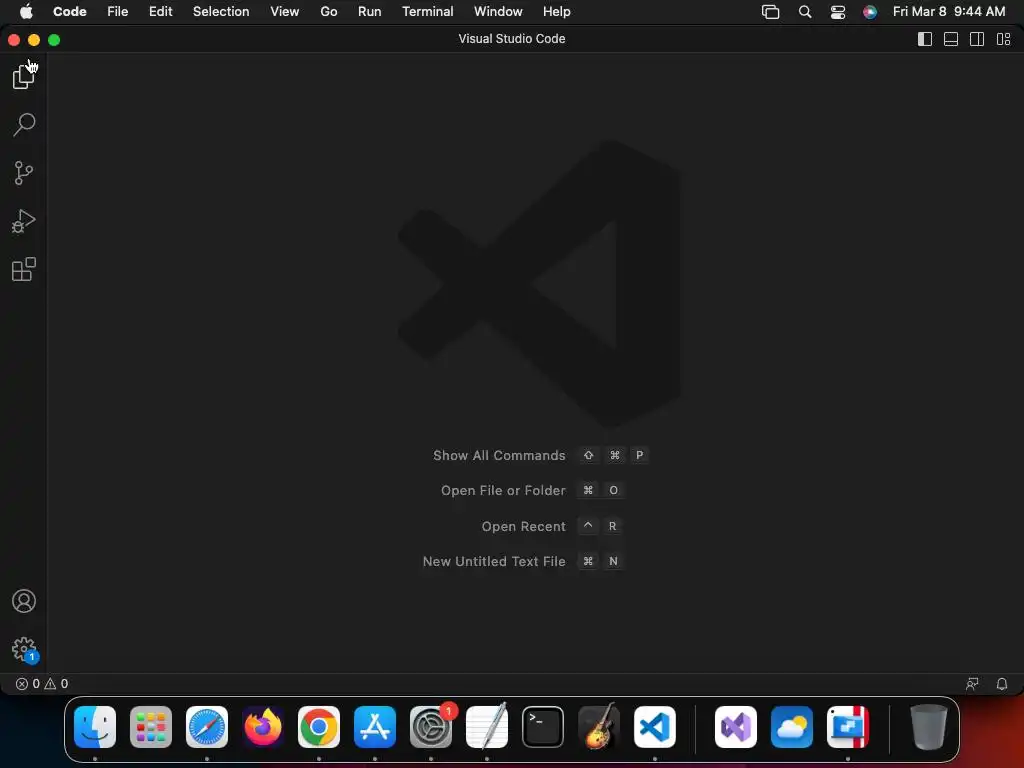This screenshot has height=768, width=1024.
Task: Open the Search view in activity bar
Action: click(x=24, y=124)
